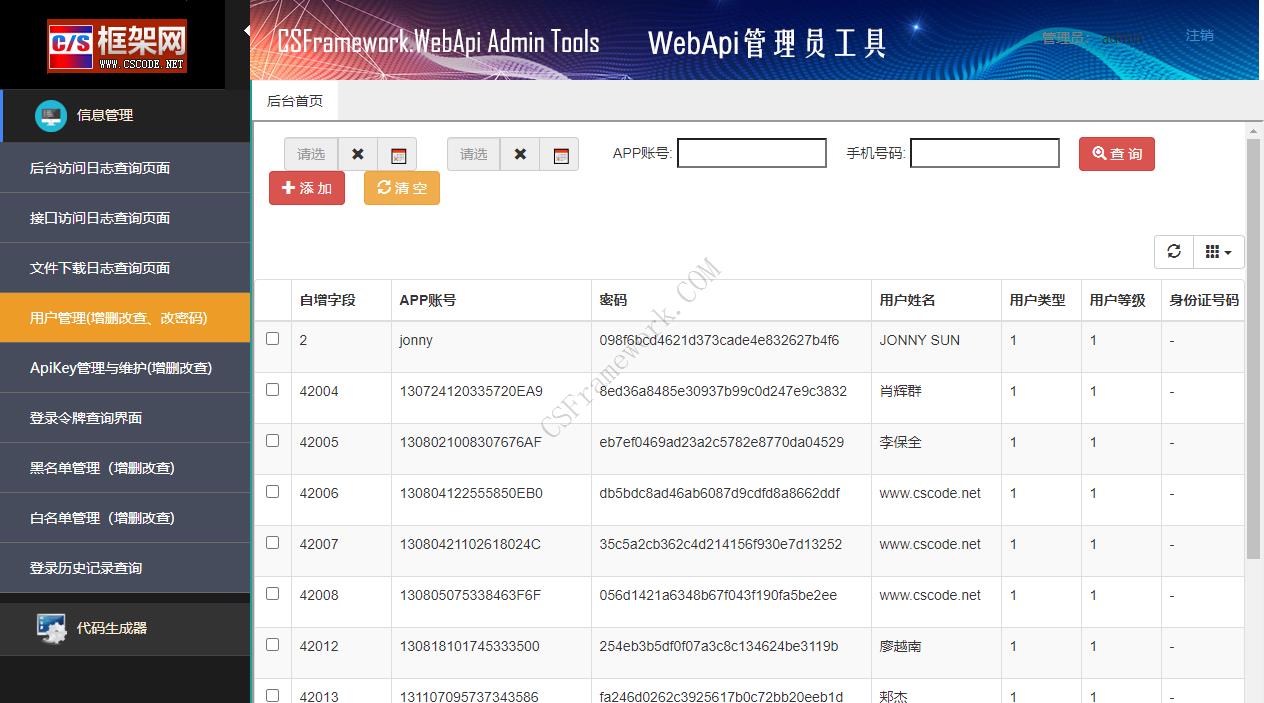The height and width of the screenshot is (703, 1264).
Task: Click inside the APP账号 input field
Action: [751, 153]
